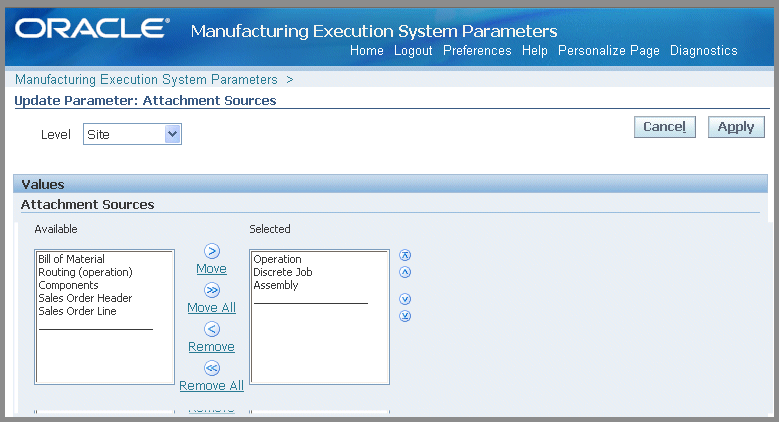Select Sales Order Header in Available list
The image size is (779, 422).
(x=85, y=298)
